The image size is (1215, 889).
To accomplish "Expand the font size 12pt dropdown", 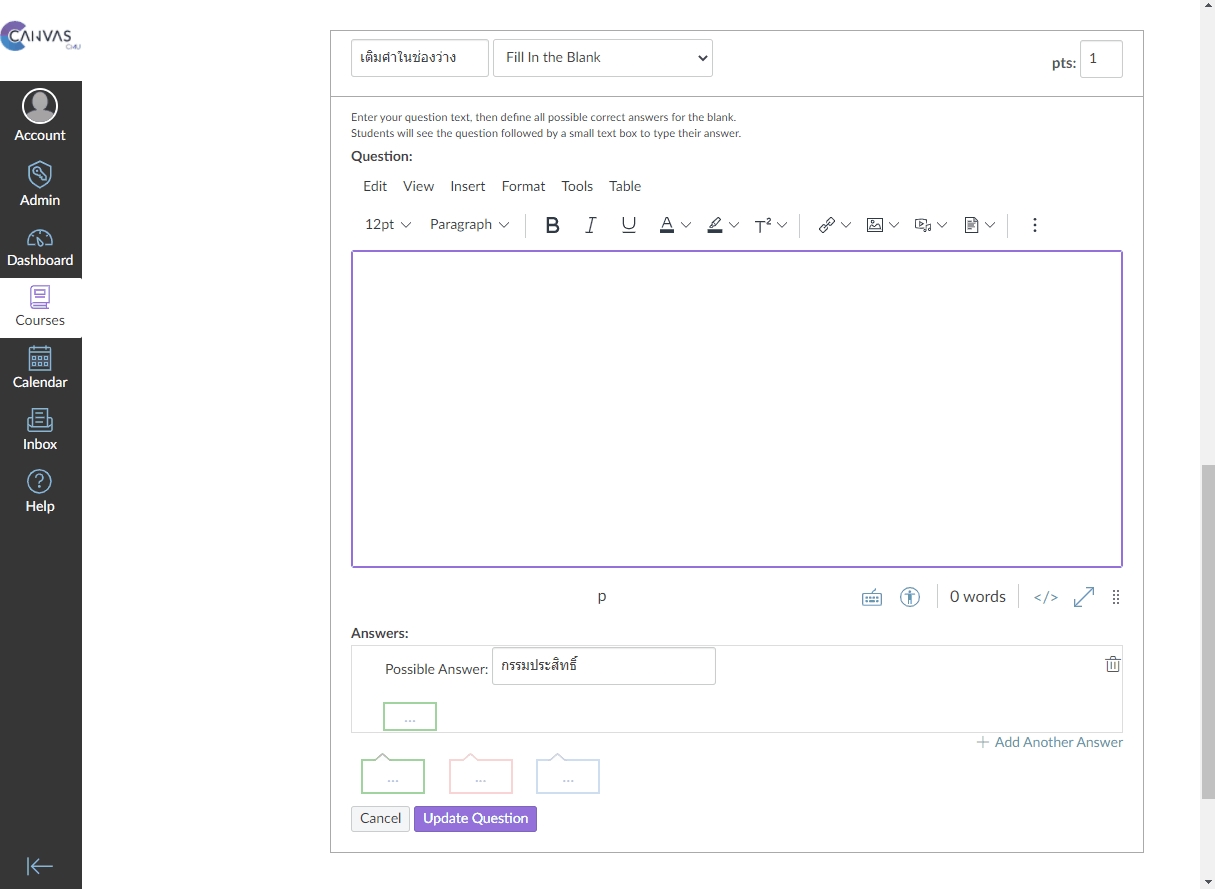I will tap(387, 225).
